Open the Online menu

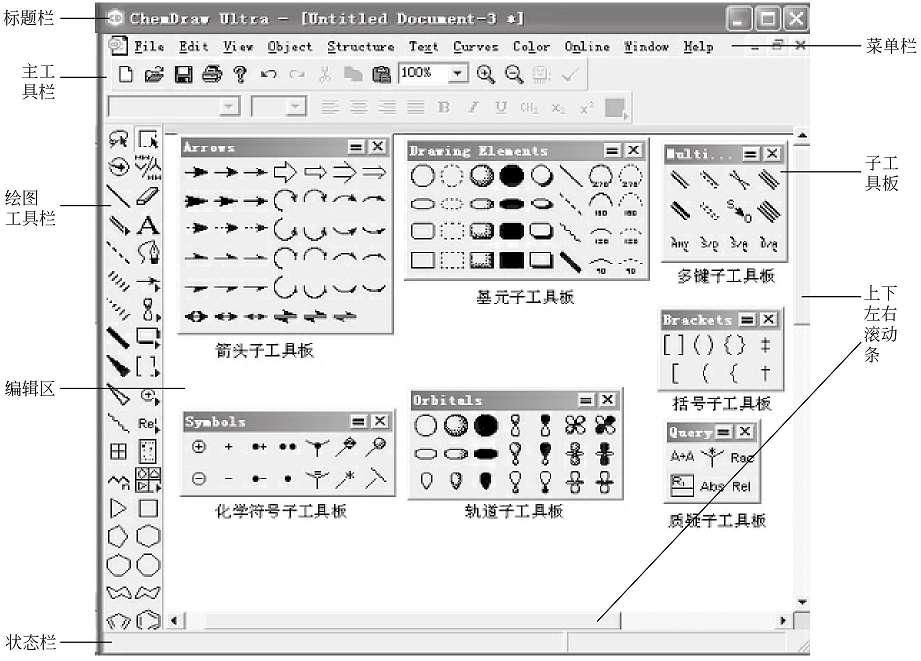click(x=587, y=46)
